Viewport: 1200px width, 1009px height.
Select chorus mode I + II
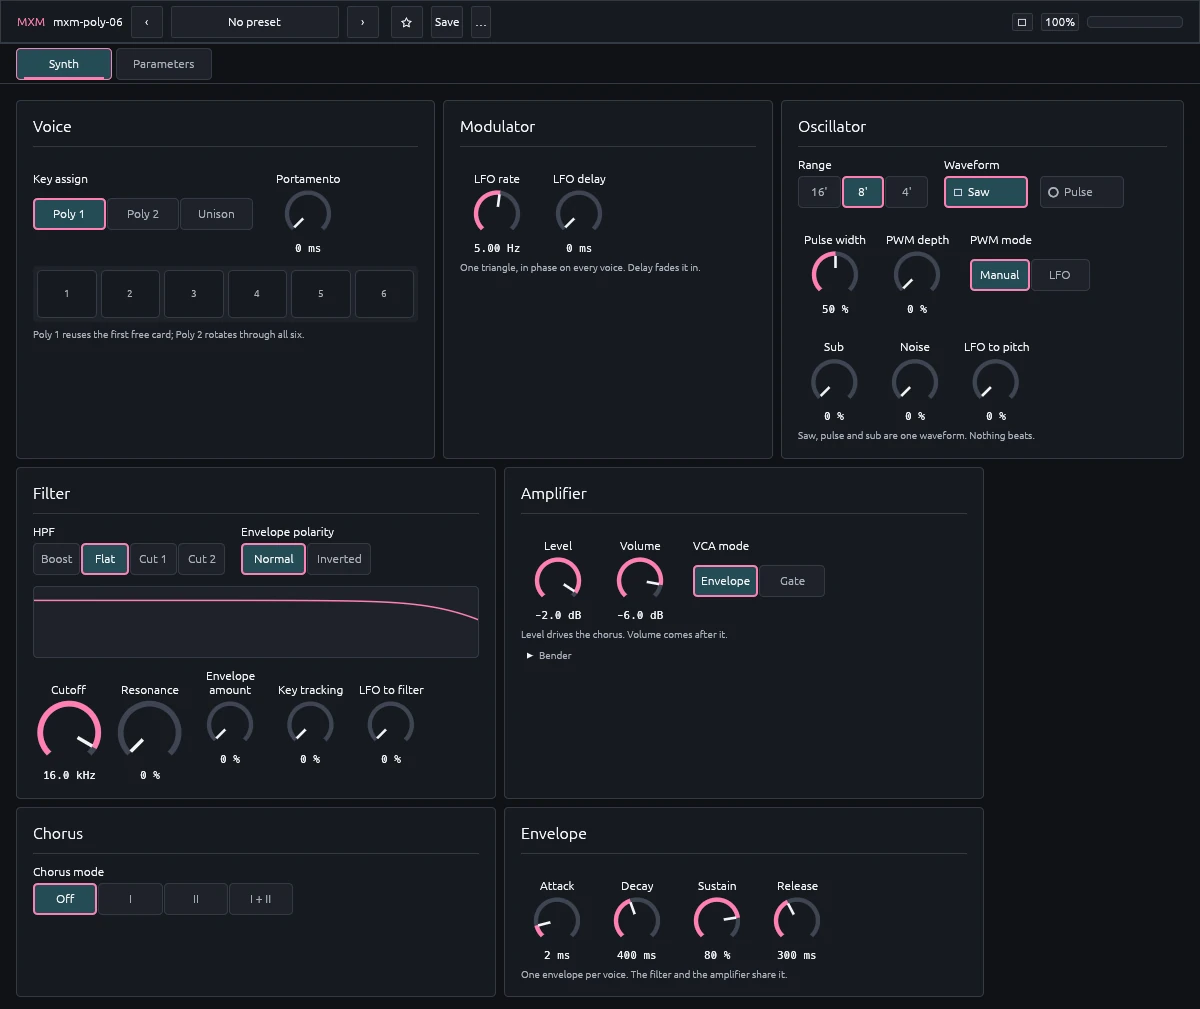[261, 899]
